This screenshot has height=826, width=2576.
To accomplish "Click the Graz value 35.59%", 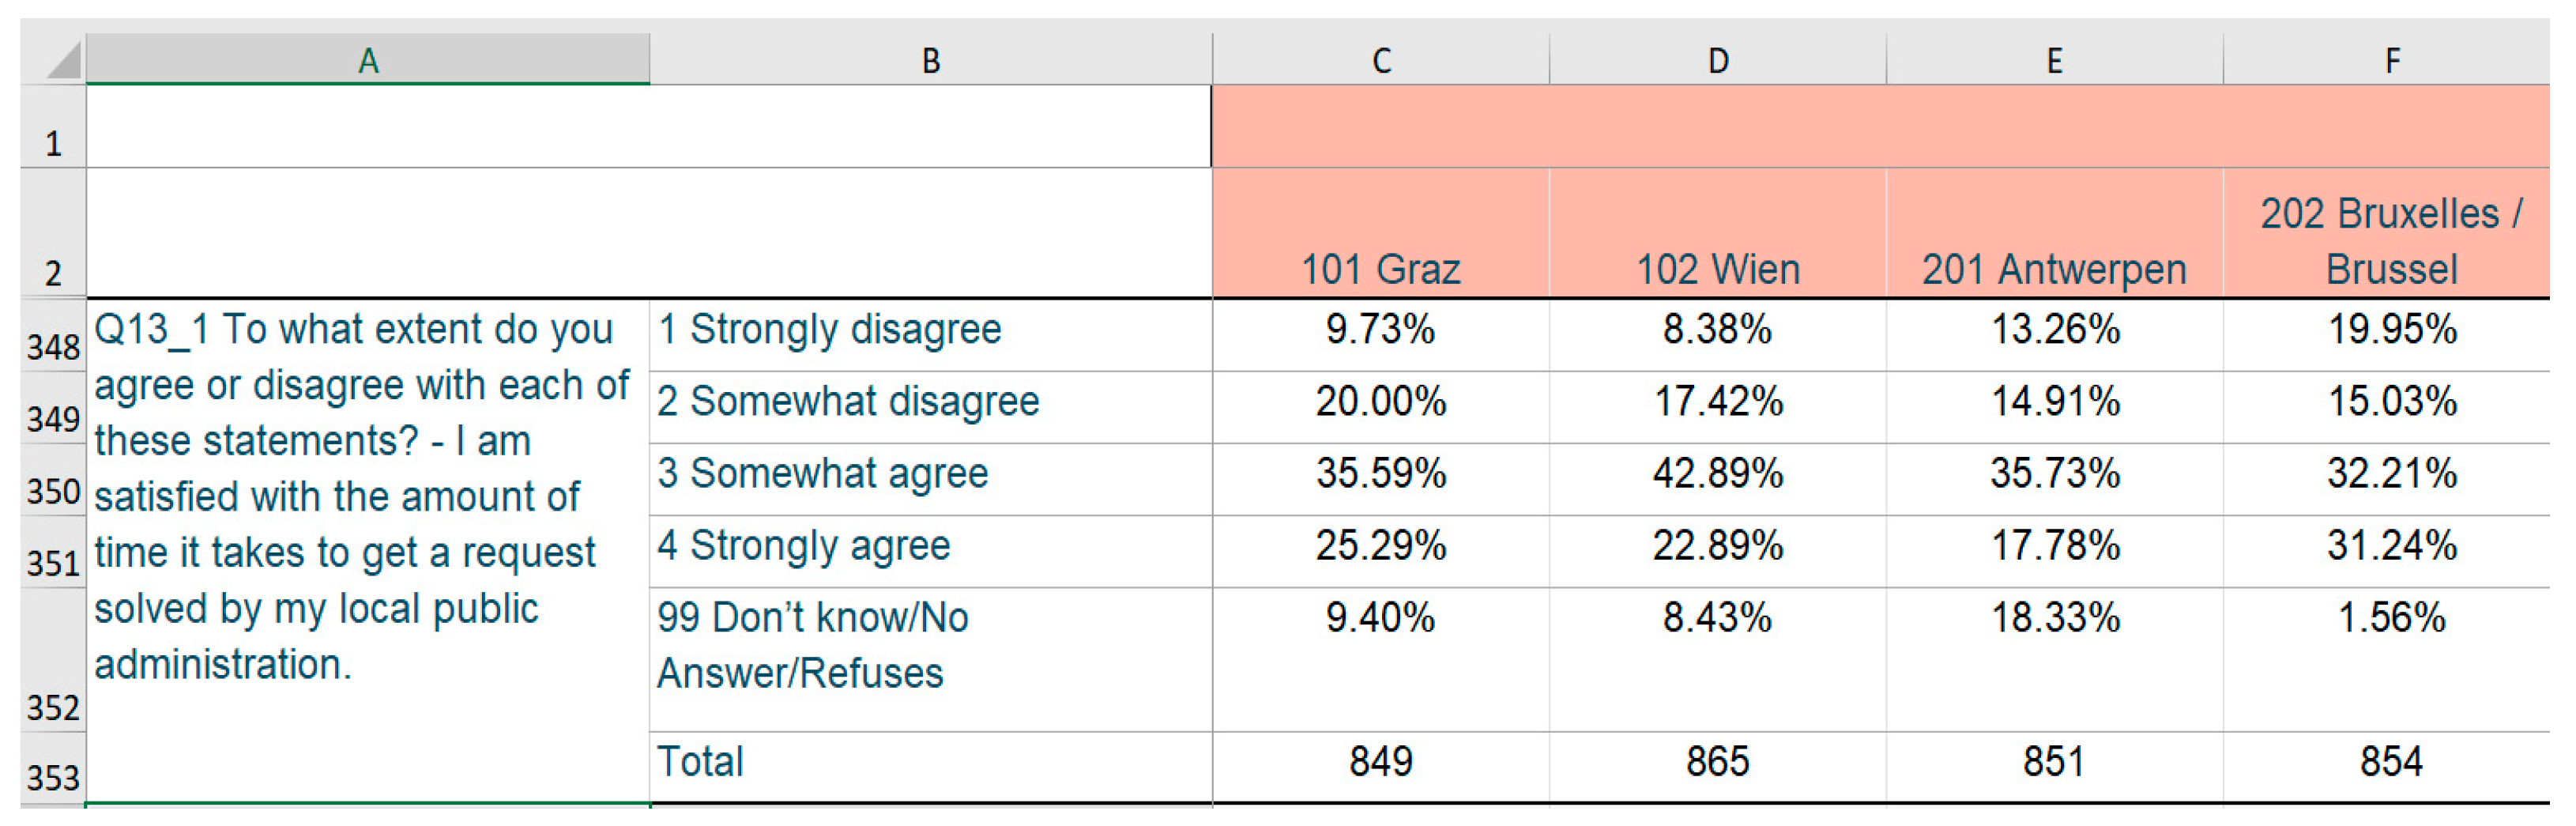I will [1380, 473].
